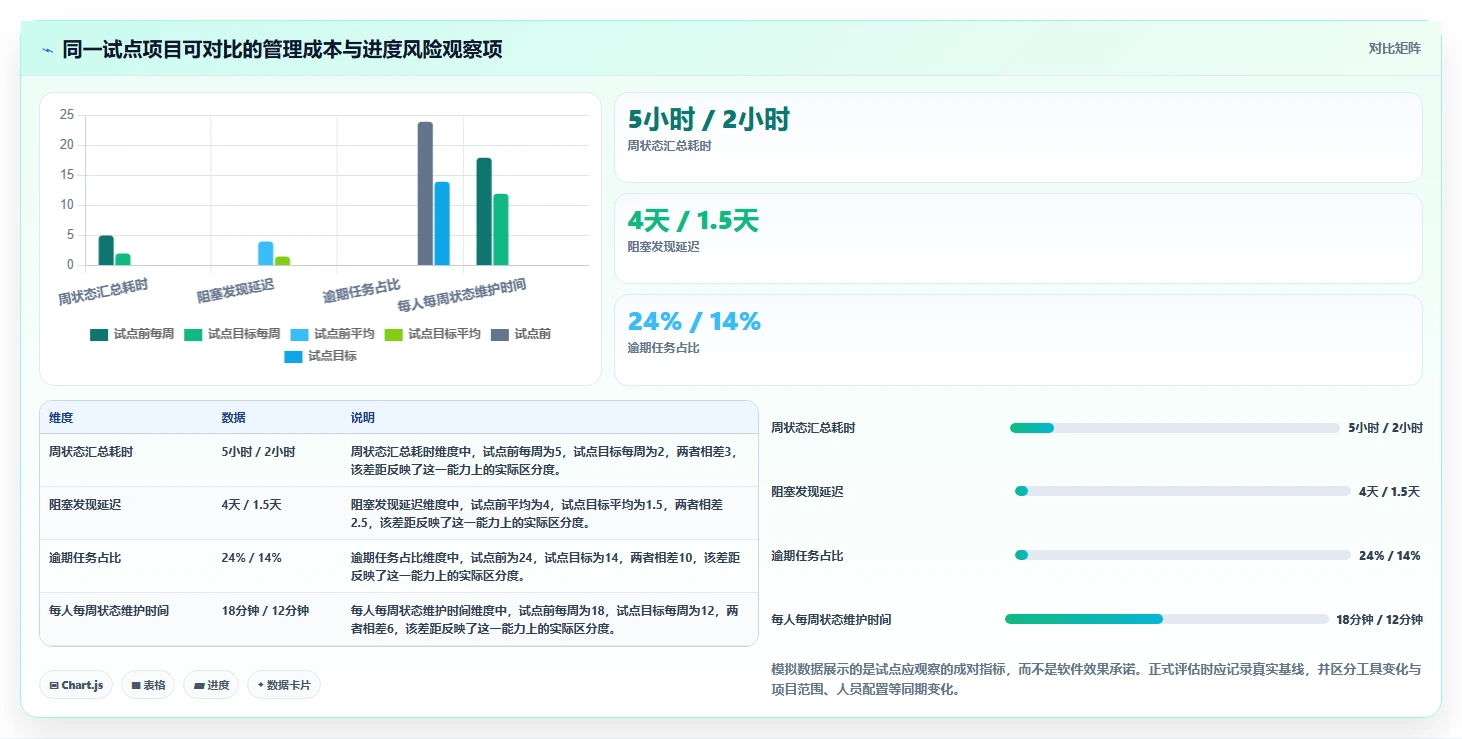Click the 对比矩阵 label in header
This screenshot has height=739, width=1462.
click(x=1395, y=48)
